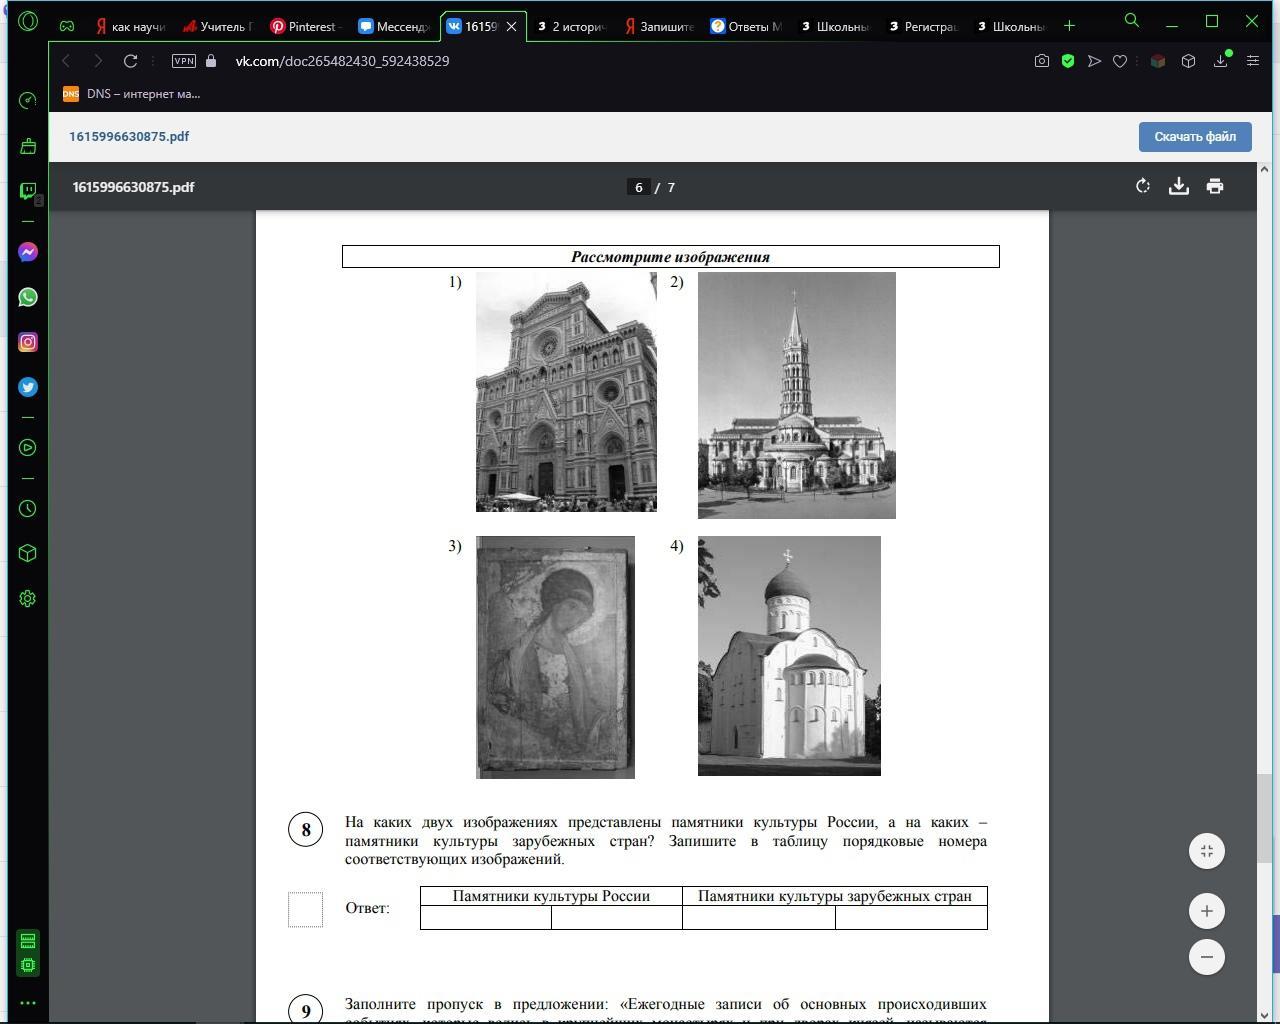Open Twitter in the sidebar

click(x=28, y=387)
